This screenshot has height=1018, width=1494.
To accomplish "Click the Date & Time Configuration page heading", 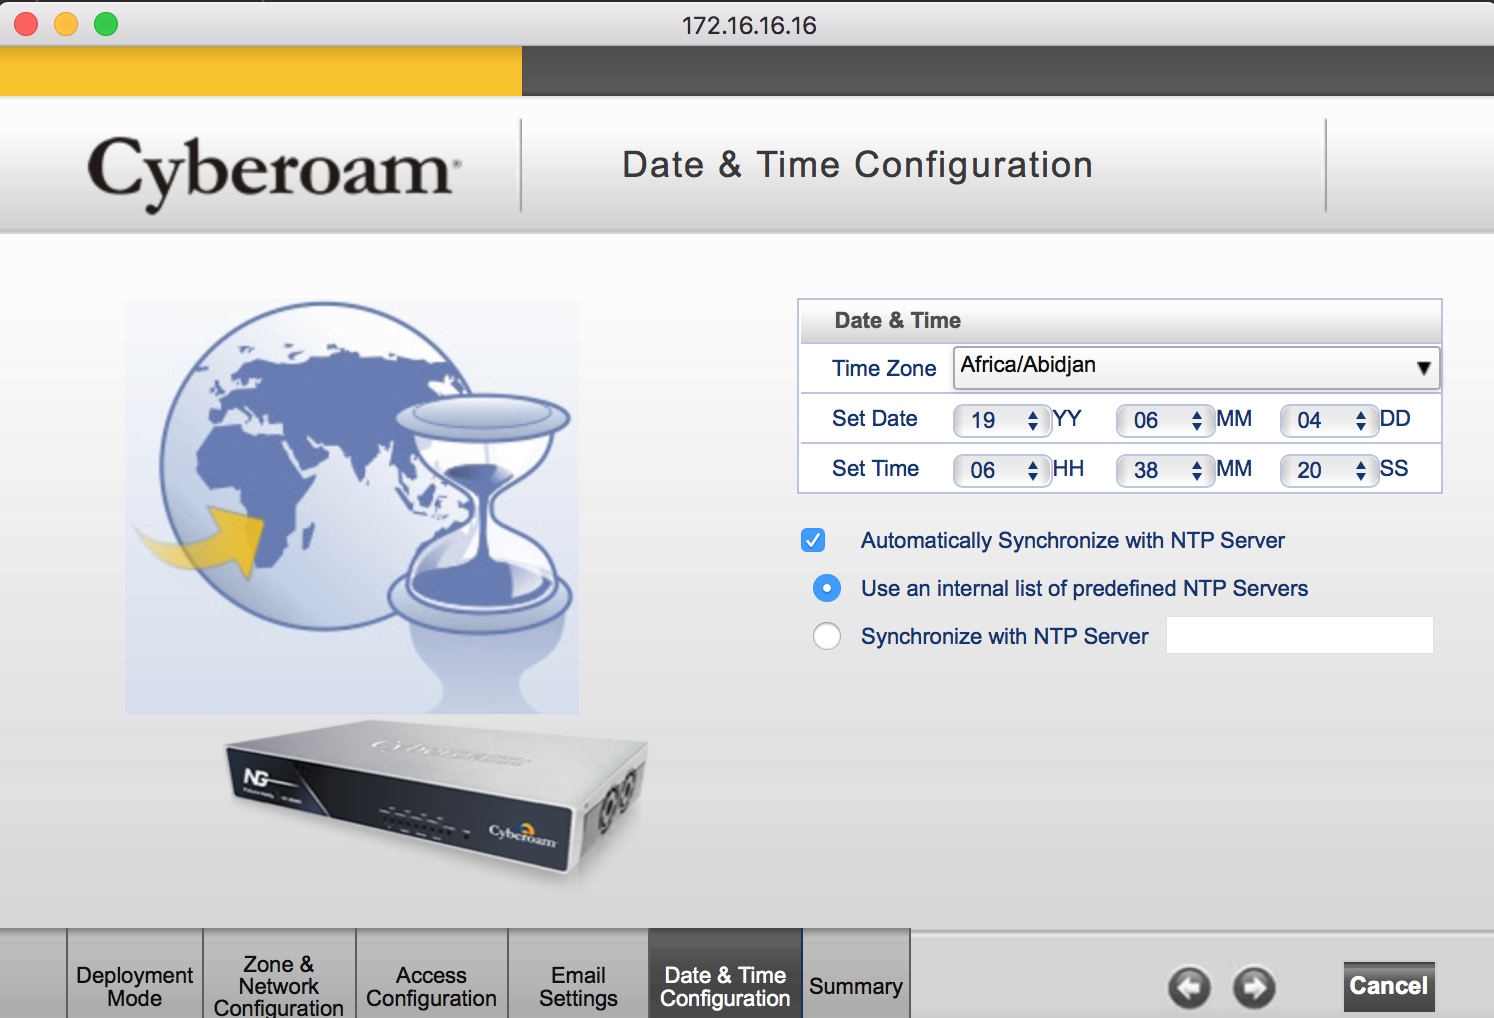I will [858, 165].
